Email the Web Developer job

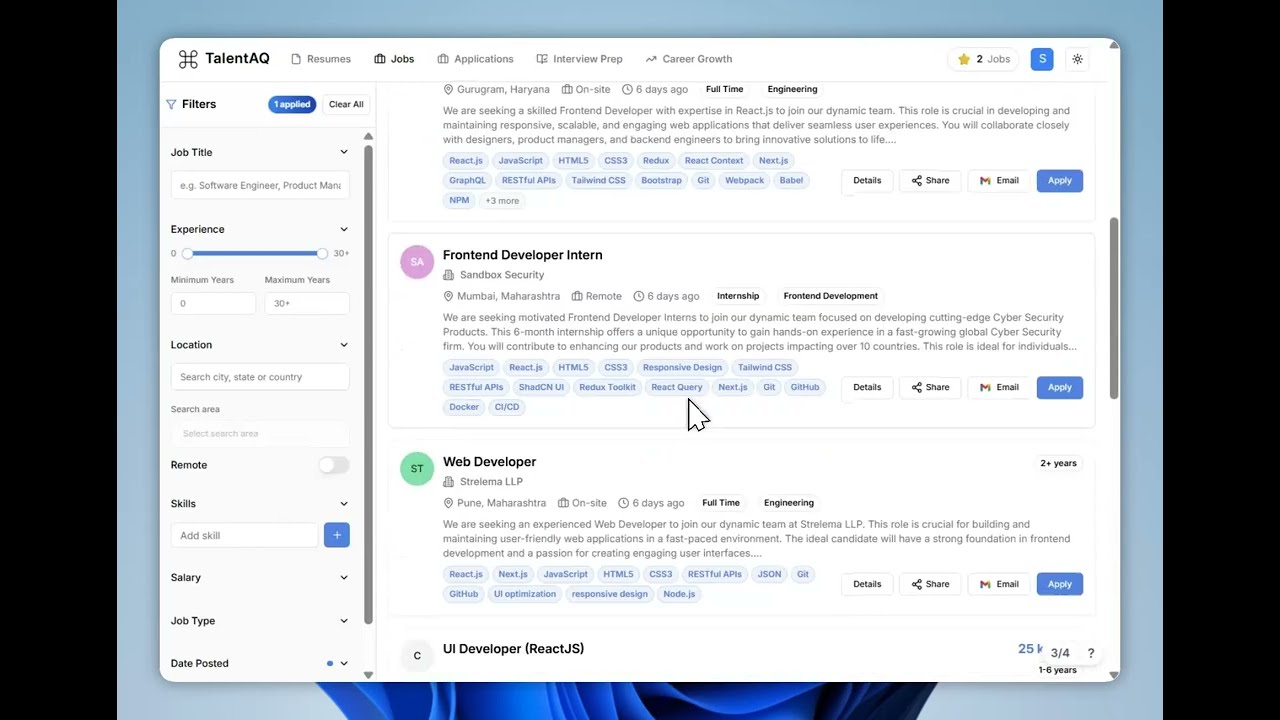coord(999,584)
